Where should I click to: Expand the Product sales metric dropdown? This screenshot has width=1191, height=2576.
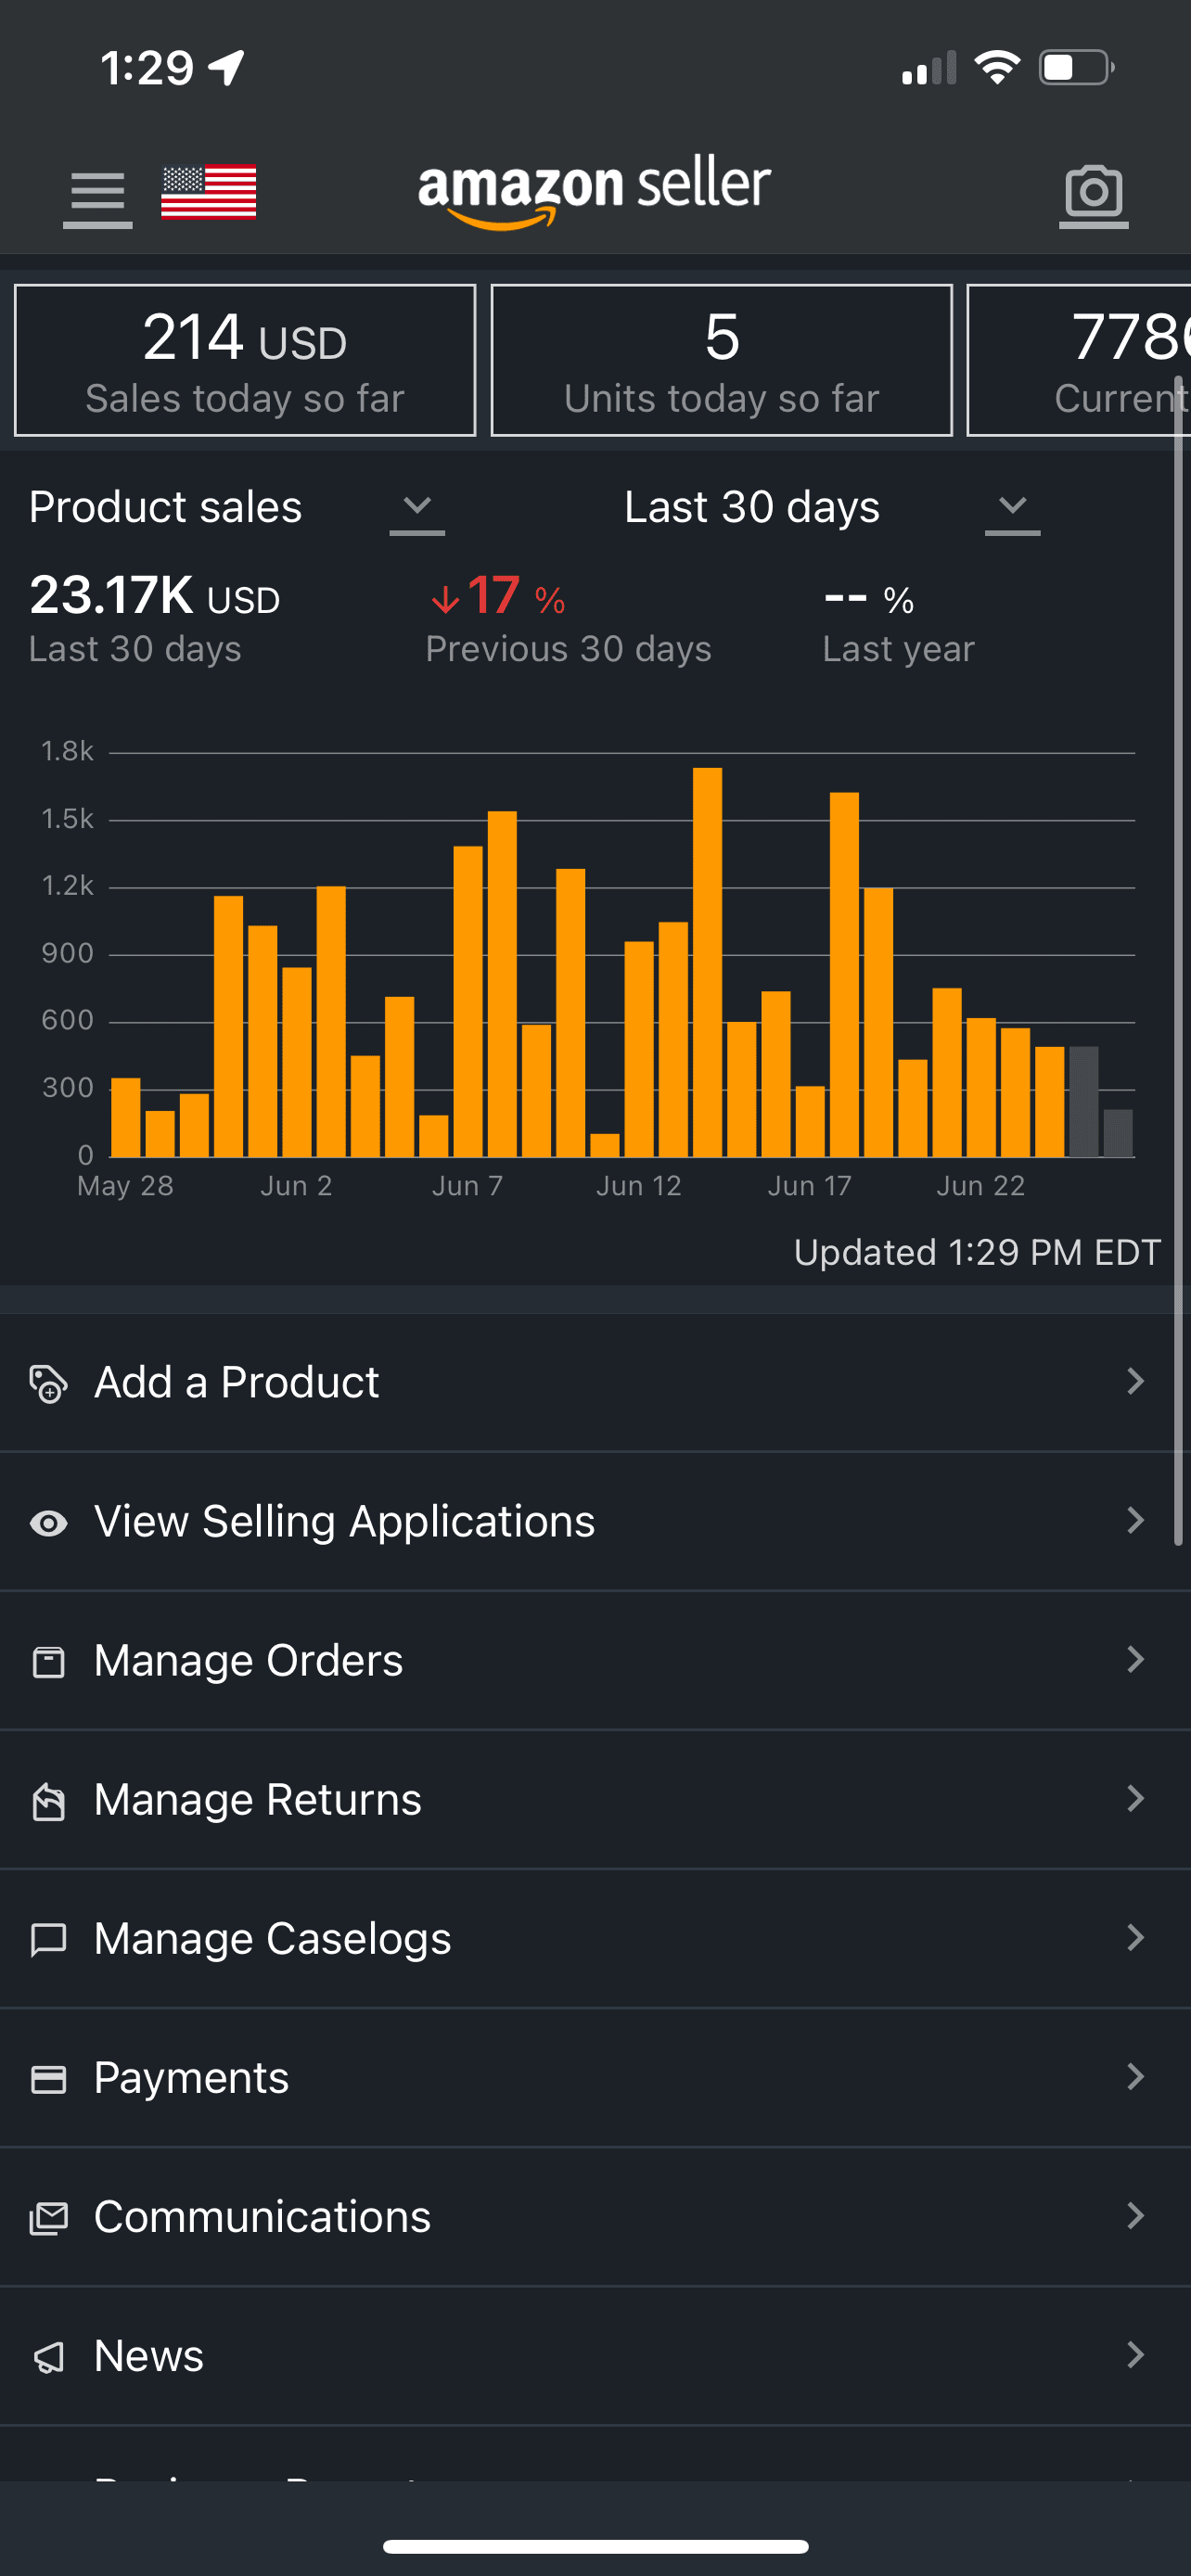pyautogui.click(x=417, y=508)
